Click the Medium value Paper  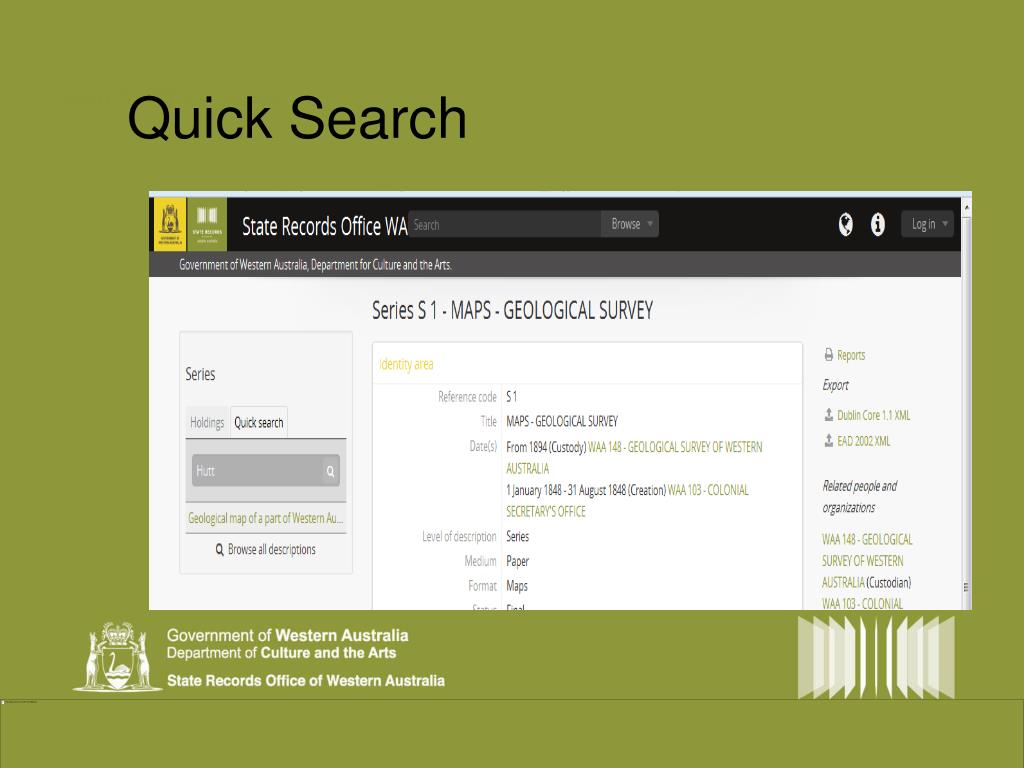point(517,561)
